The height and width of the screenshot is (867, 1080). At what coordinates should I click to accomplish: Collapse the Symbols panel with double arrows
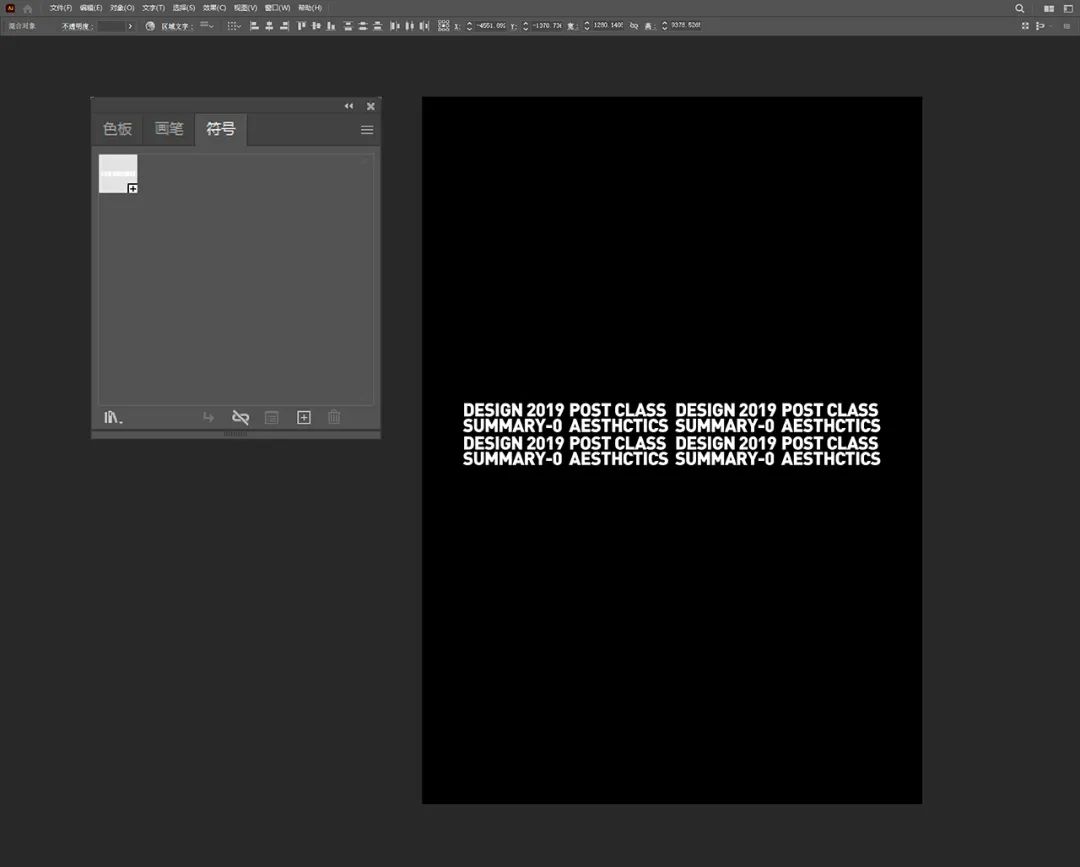[x=349, y=106]
